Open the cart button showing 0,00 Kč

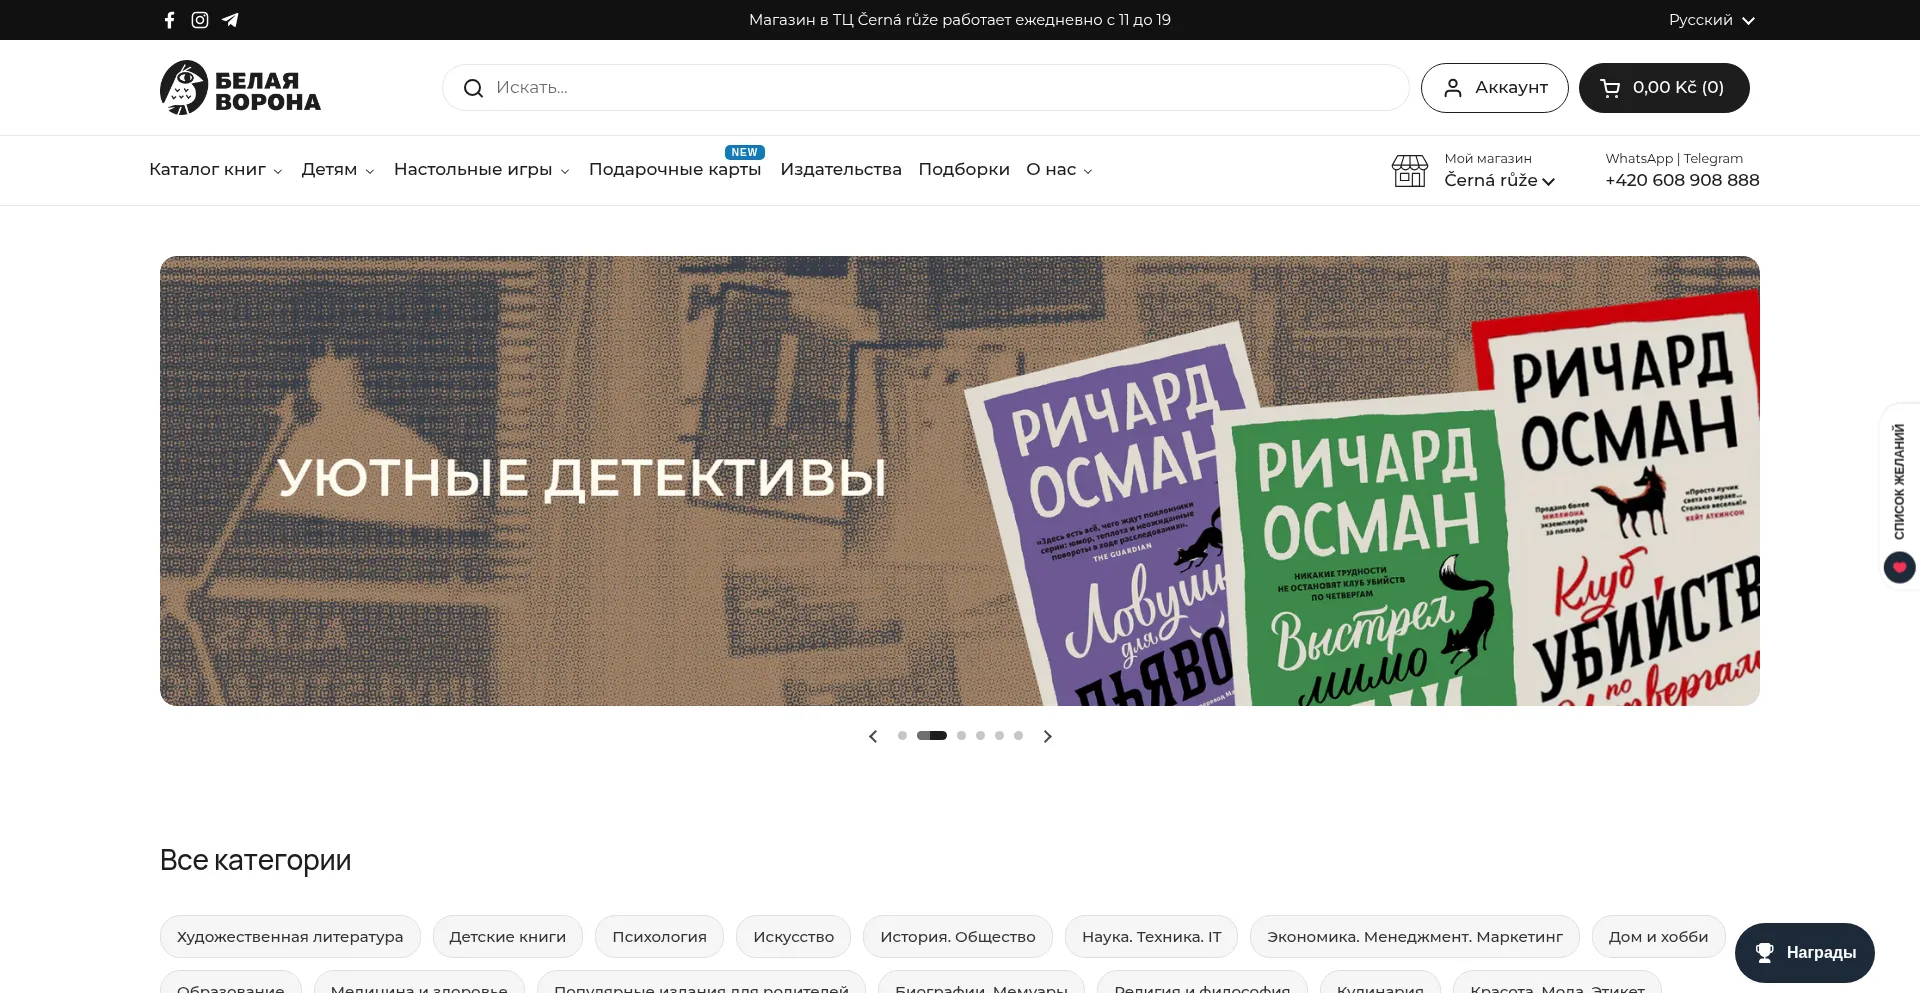pyautogui.click(x=1663, y=88)
